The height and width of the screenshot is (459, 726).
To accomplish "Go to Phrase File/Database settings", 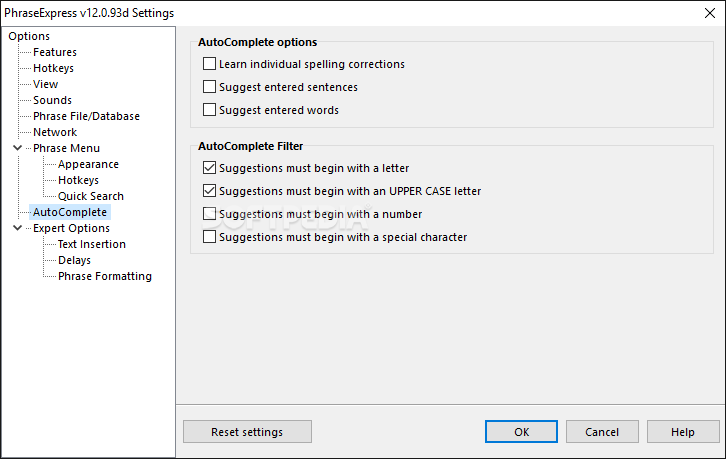I will point(86,116).
